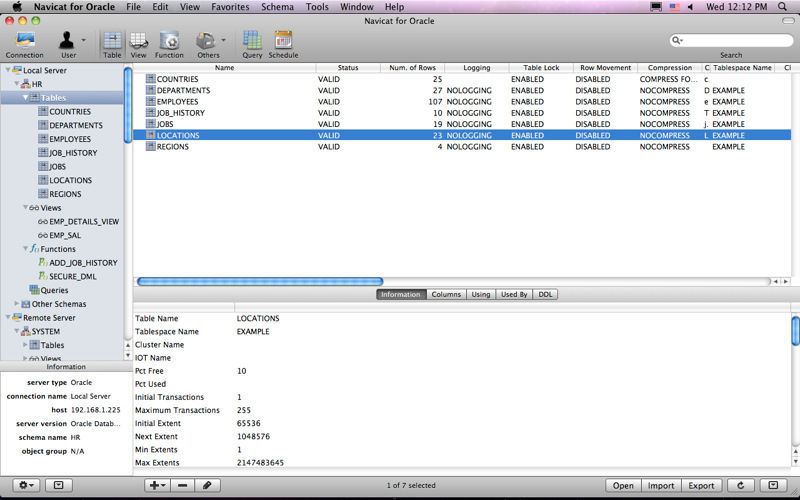800x500 pixels.
Task: Click the REGIONS table icon in list
Action: click(150, 146)
